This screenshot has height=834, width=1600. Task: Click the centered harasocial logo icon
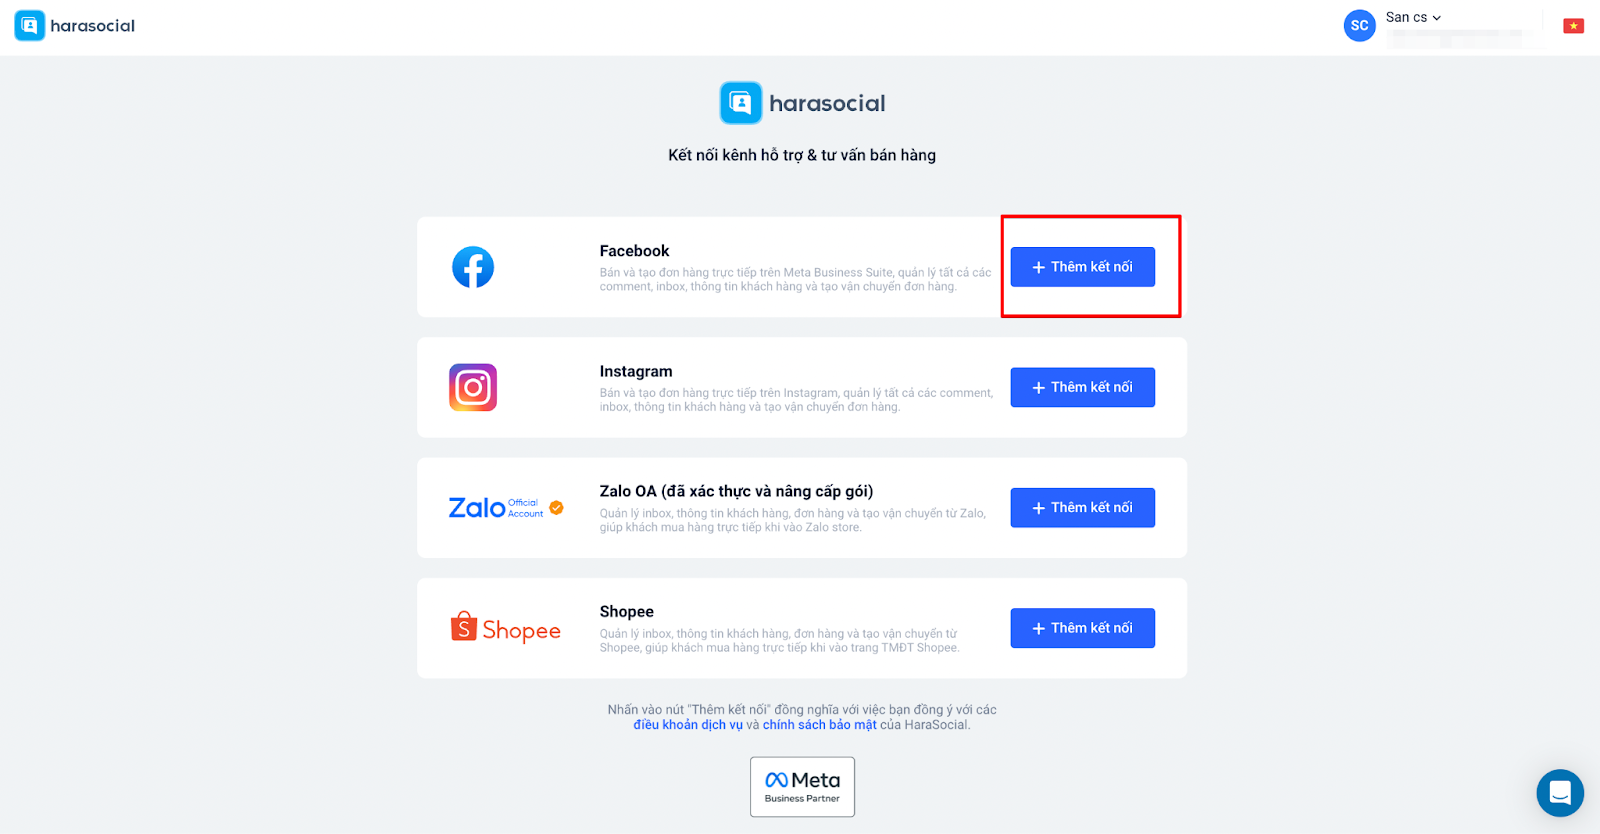click(741, 103)
